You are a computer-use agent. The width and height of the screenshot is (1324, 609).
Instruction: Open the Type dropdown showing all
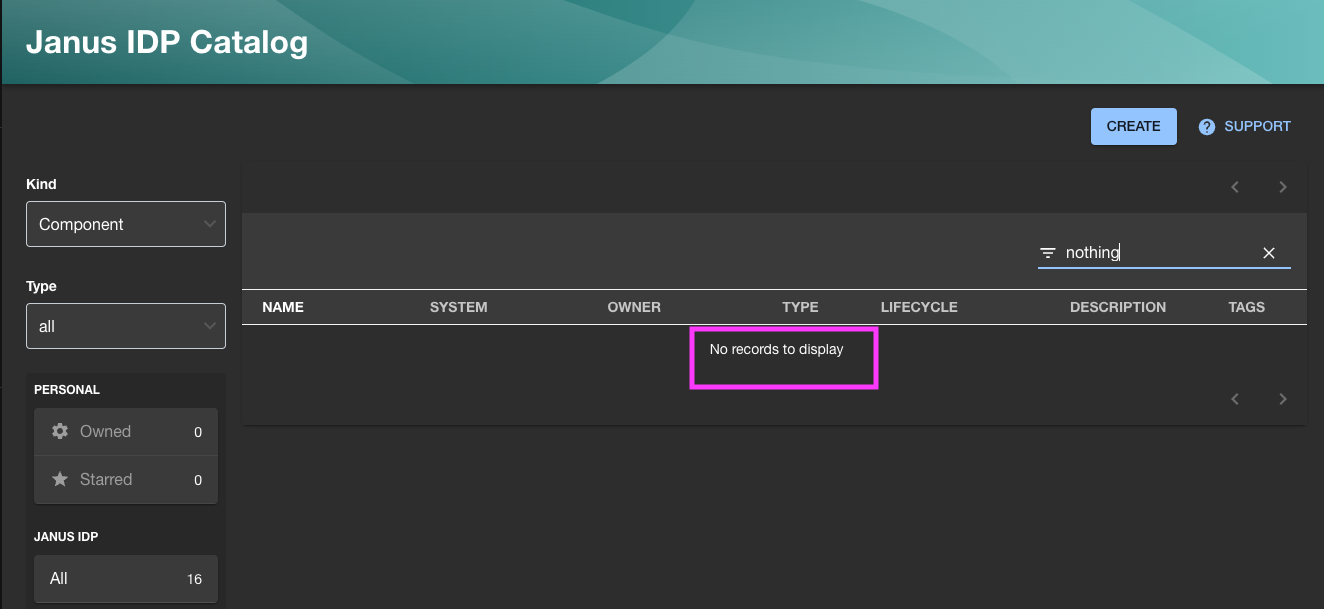(x=126, y=326)
